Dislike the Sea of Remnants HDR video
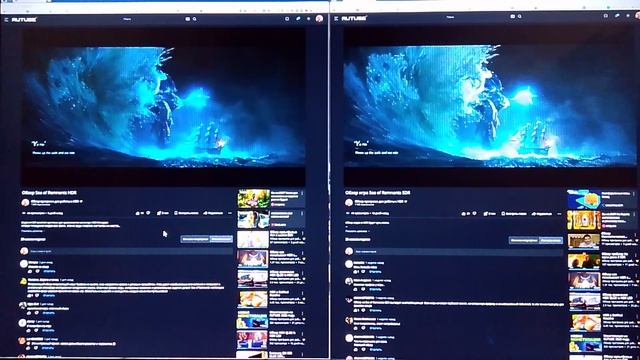This screenshot has height=360, width=640. 148,213
